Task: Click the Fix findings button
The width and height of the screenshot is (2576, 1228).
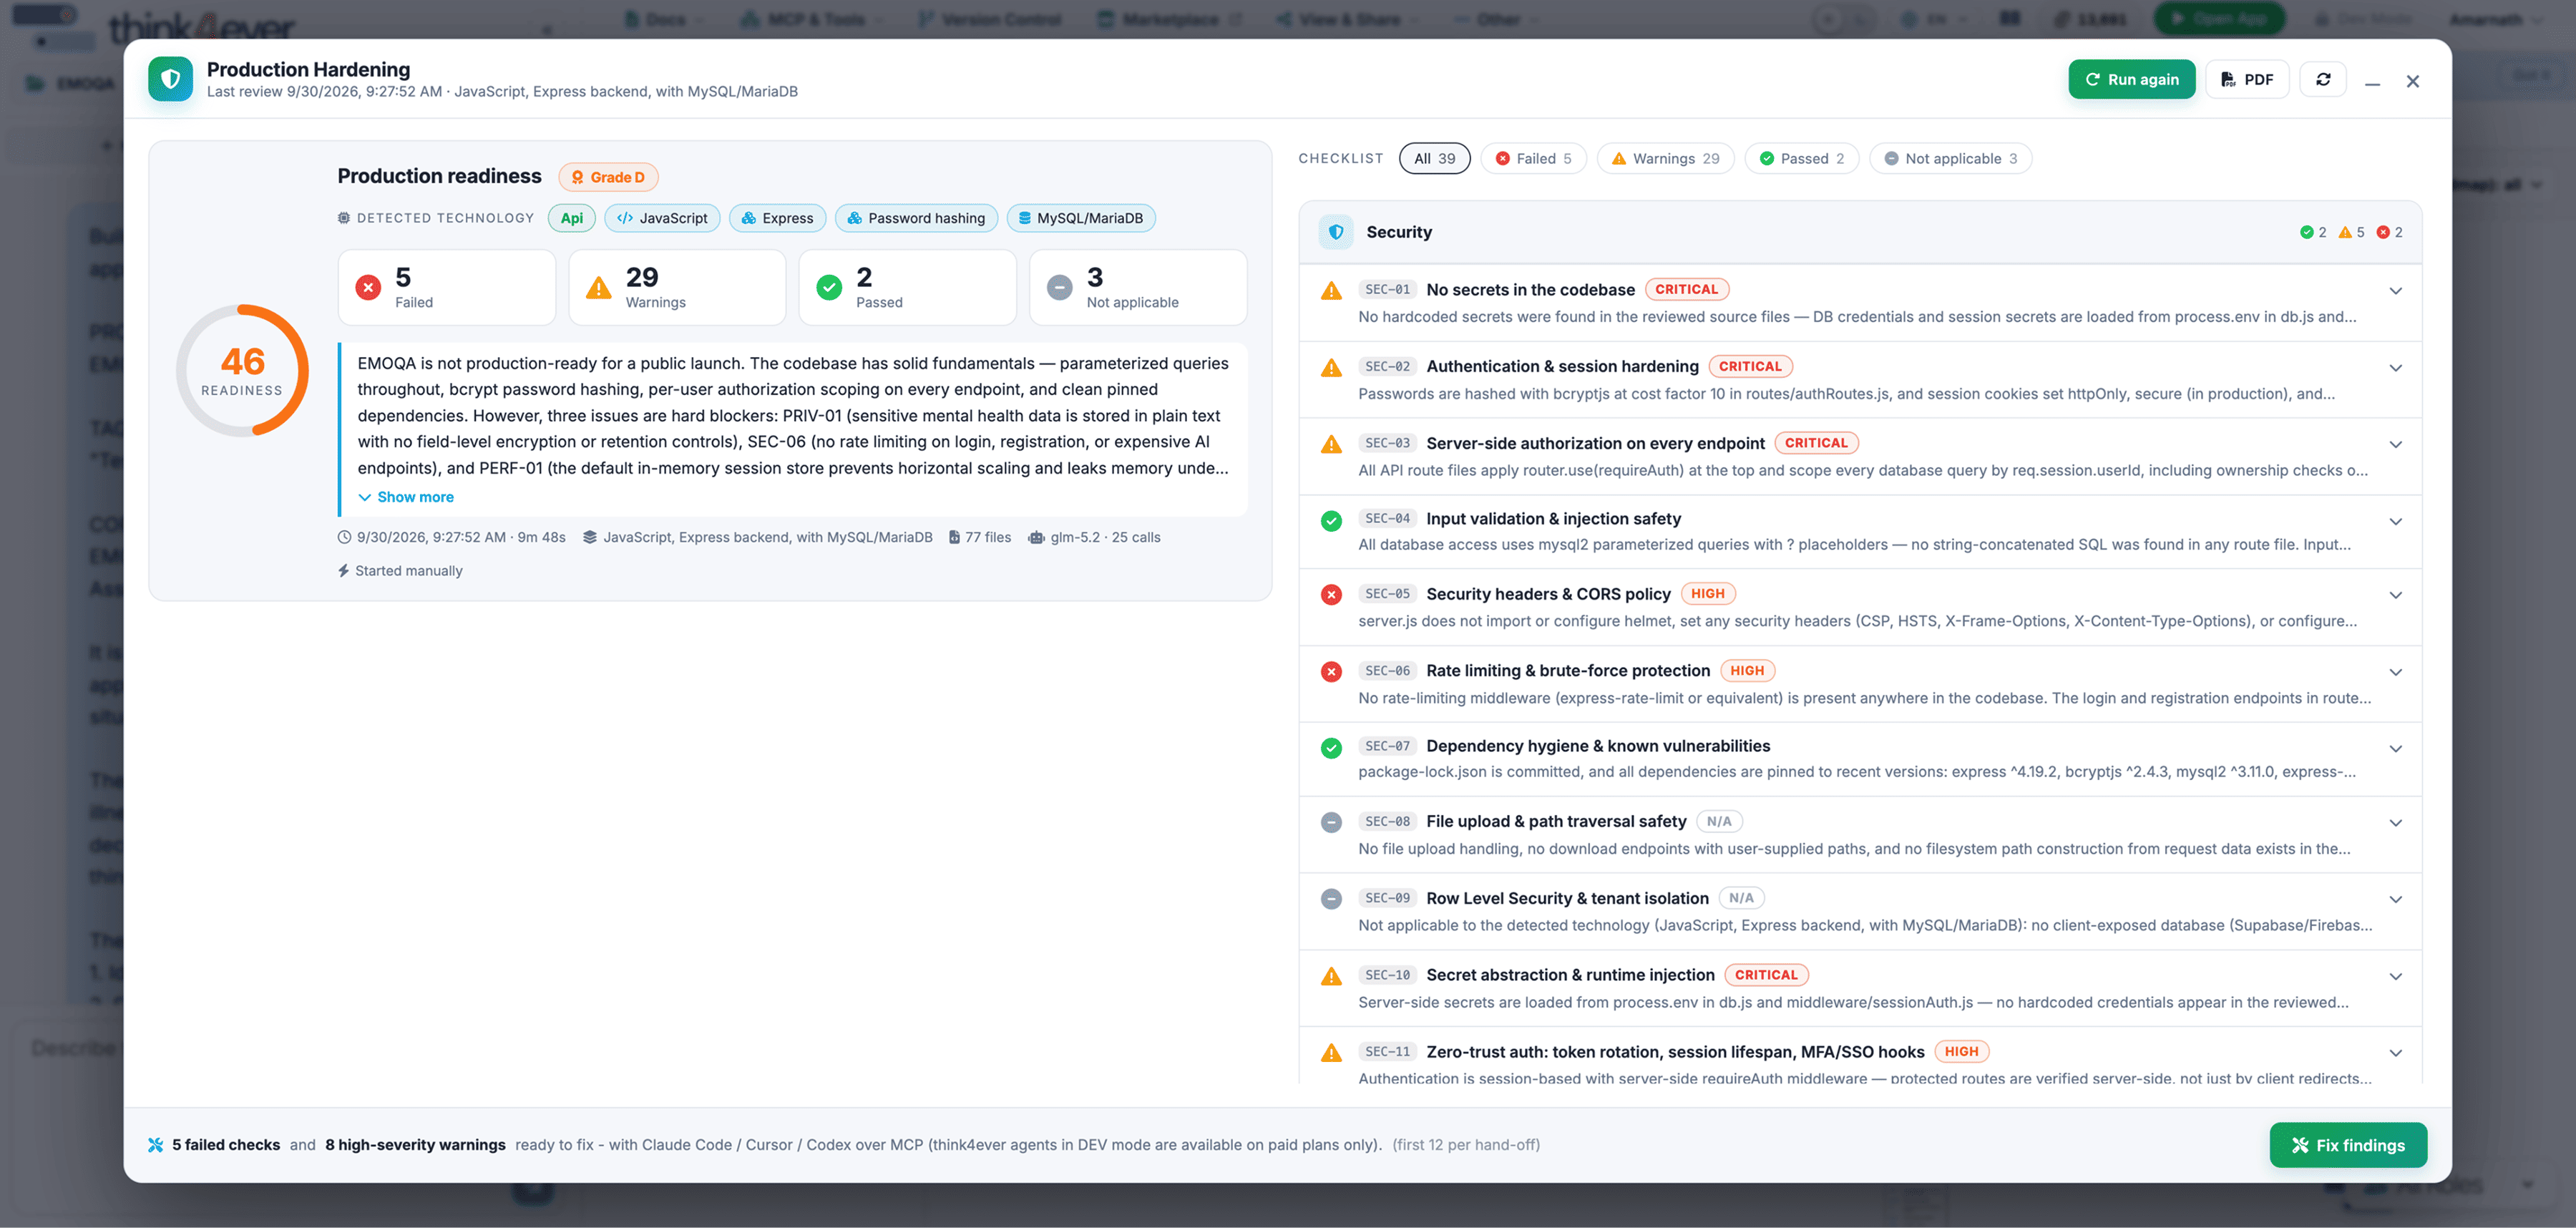Action: (x=2347, y=1145)
